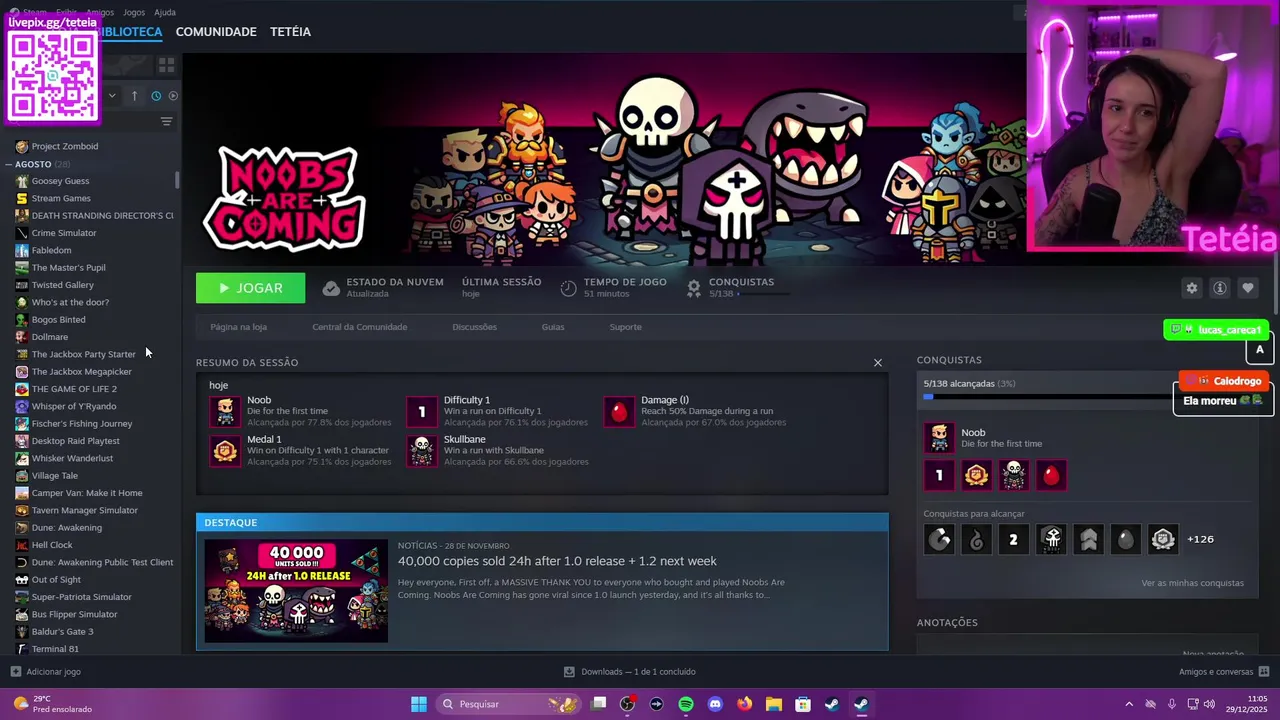Select Baldur's Gate 3 in the library
Viewport: 1280px width, 720px height.
click(62, 632)
